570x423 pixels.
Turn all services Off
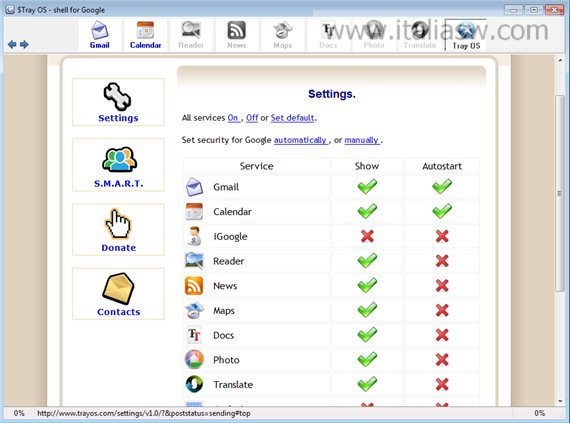[252, 118]
